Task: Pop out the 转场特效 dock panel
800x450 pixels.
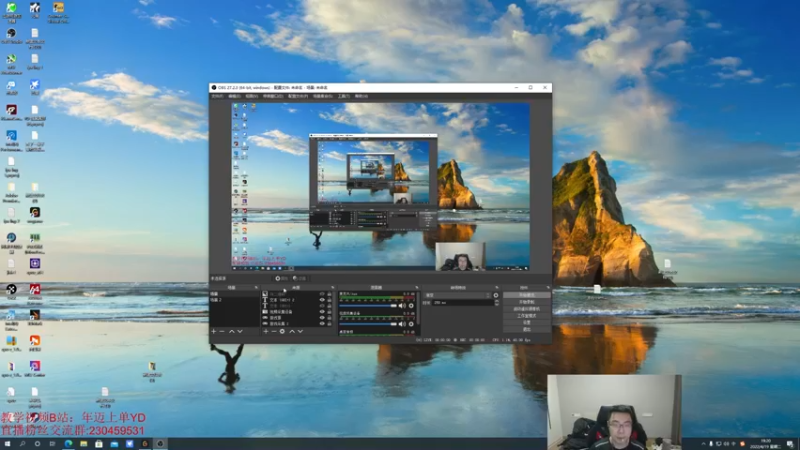Action: [497, 287]
